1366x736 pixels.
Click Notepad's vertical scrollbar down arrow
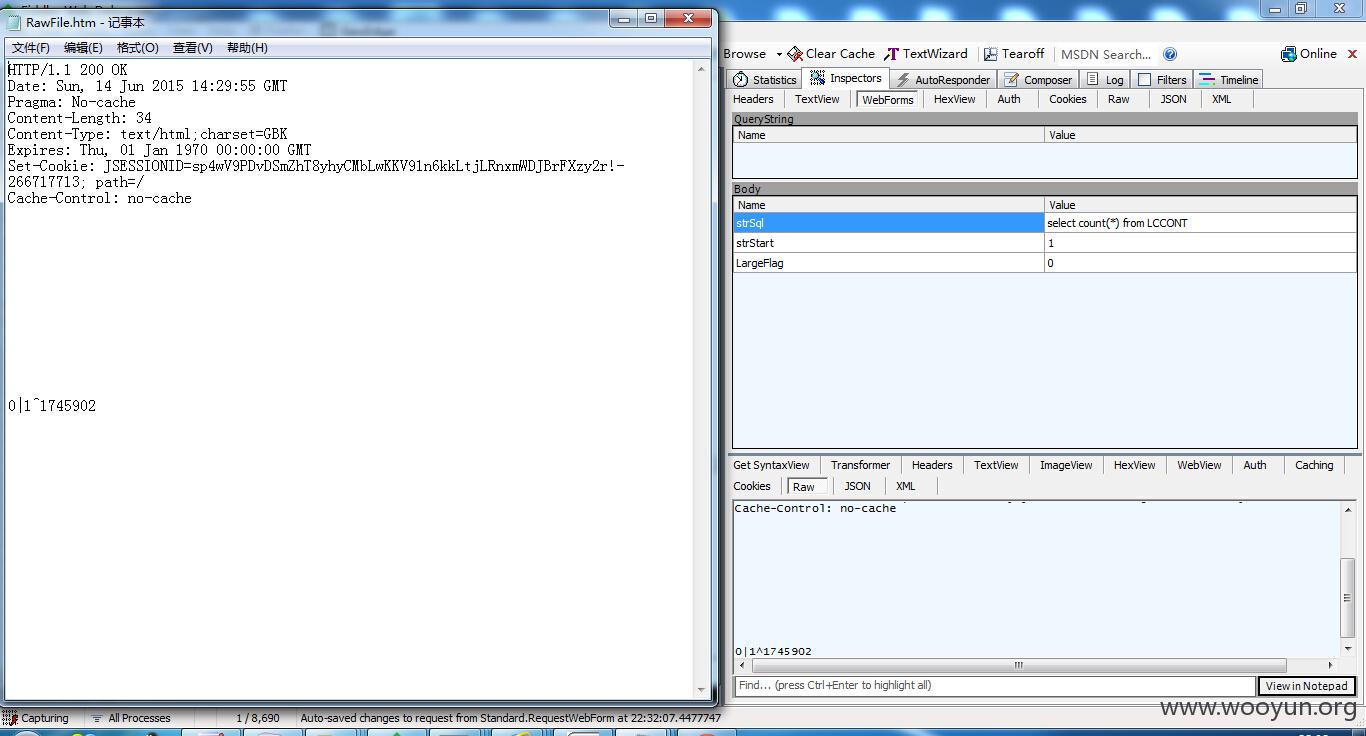(x=701, y=689)
